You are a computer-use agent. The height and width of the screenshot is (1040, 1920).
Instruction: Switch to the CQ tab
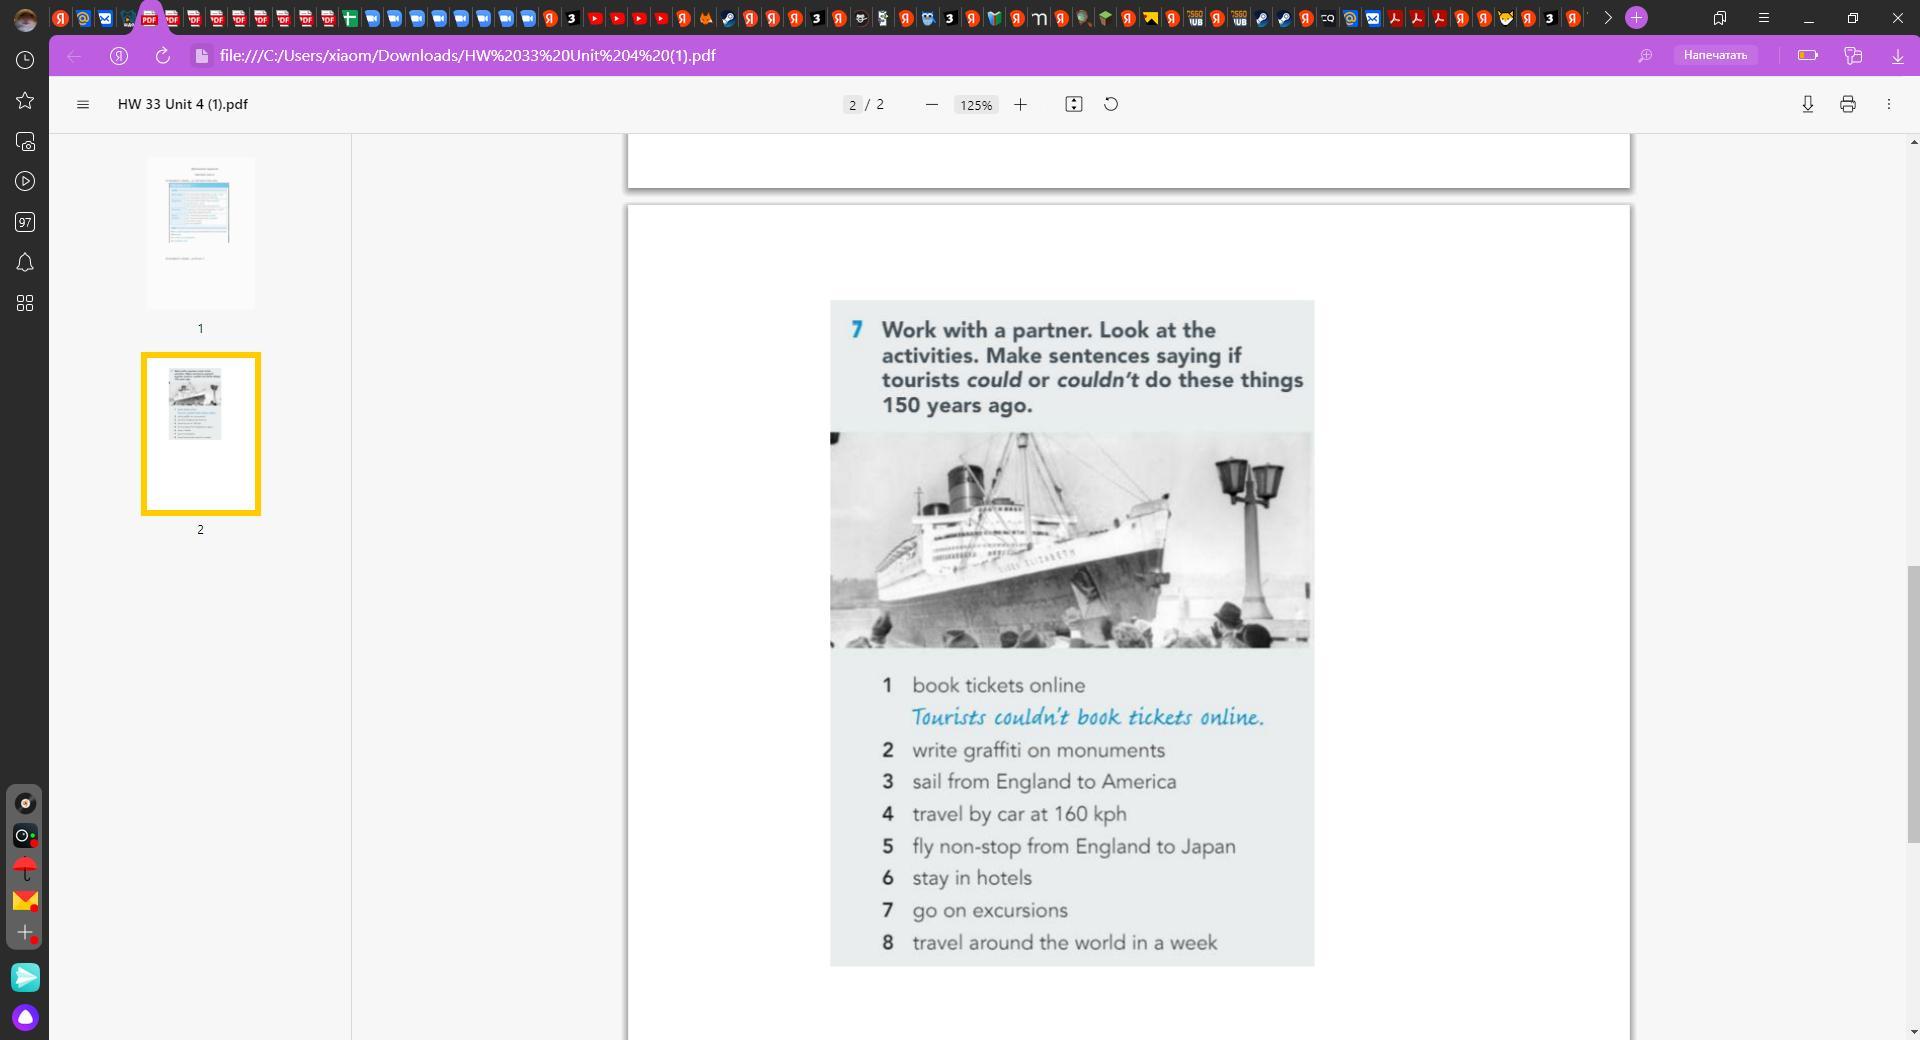pos(1328,18)
